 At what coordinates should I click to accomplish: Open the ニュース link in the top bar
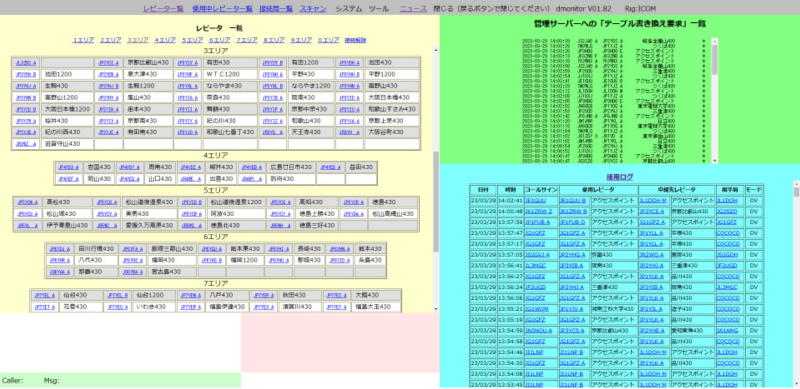pos(413,9)
